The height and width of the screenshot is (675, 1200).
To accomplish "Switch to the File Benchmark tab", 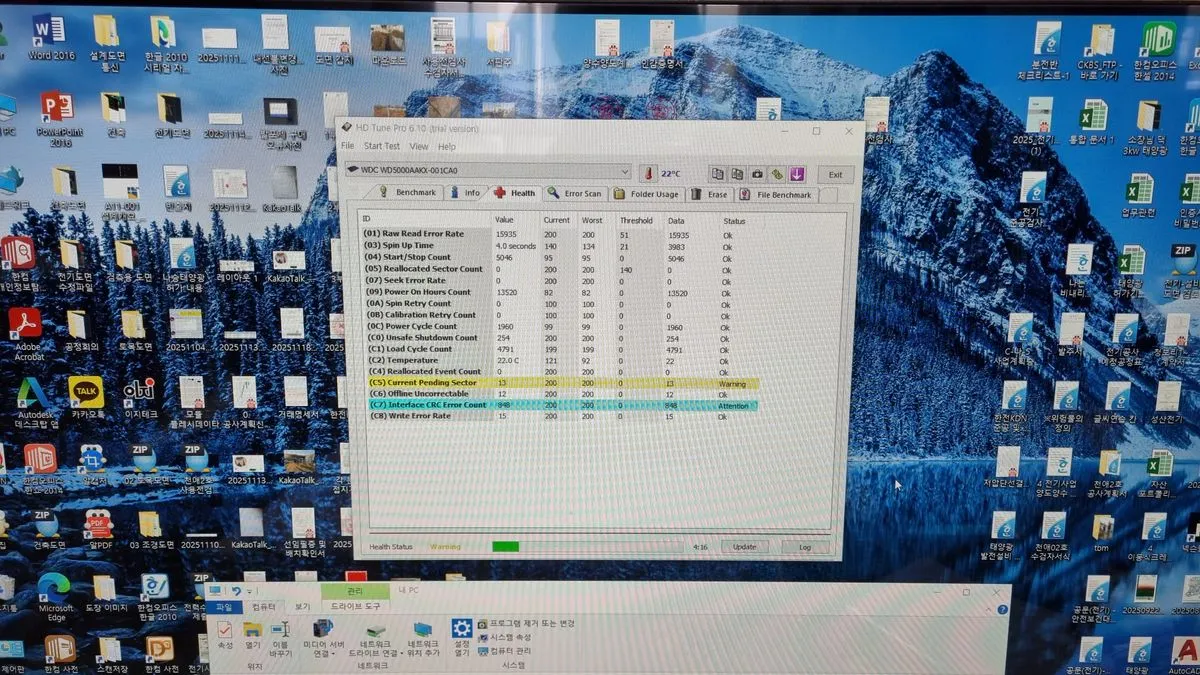I will pos(778,194).
